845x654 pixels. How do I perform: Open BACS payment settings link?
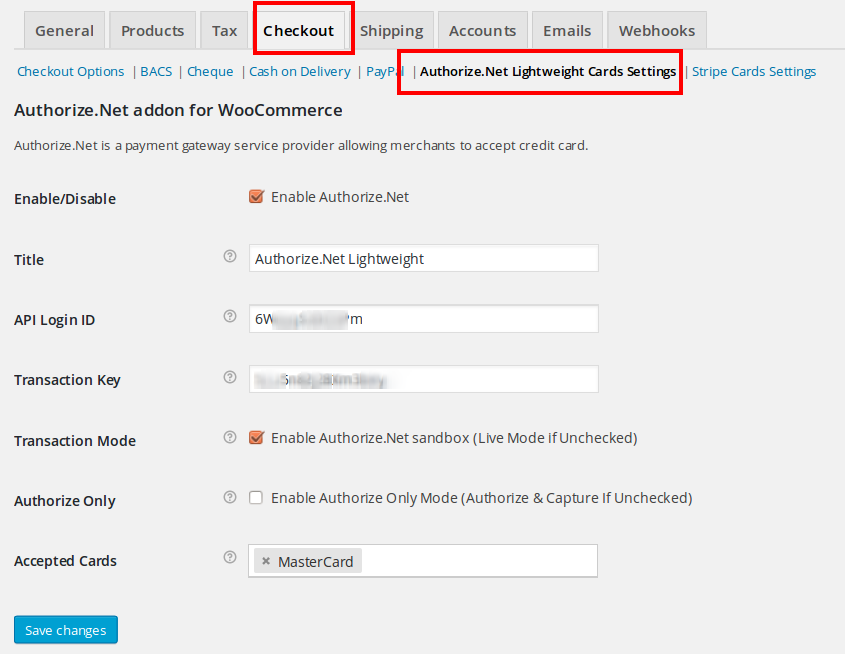156,72
